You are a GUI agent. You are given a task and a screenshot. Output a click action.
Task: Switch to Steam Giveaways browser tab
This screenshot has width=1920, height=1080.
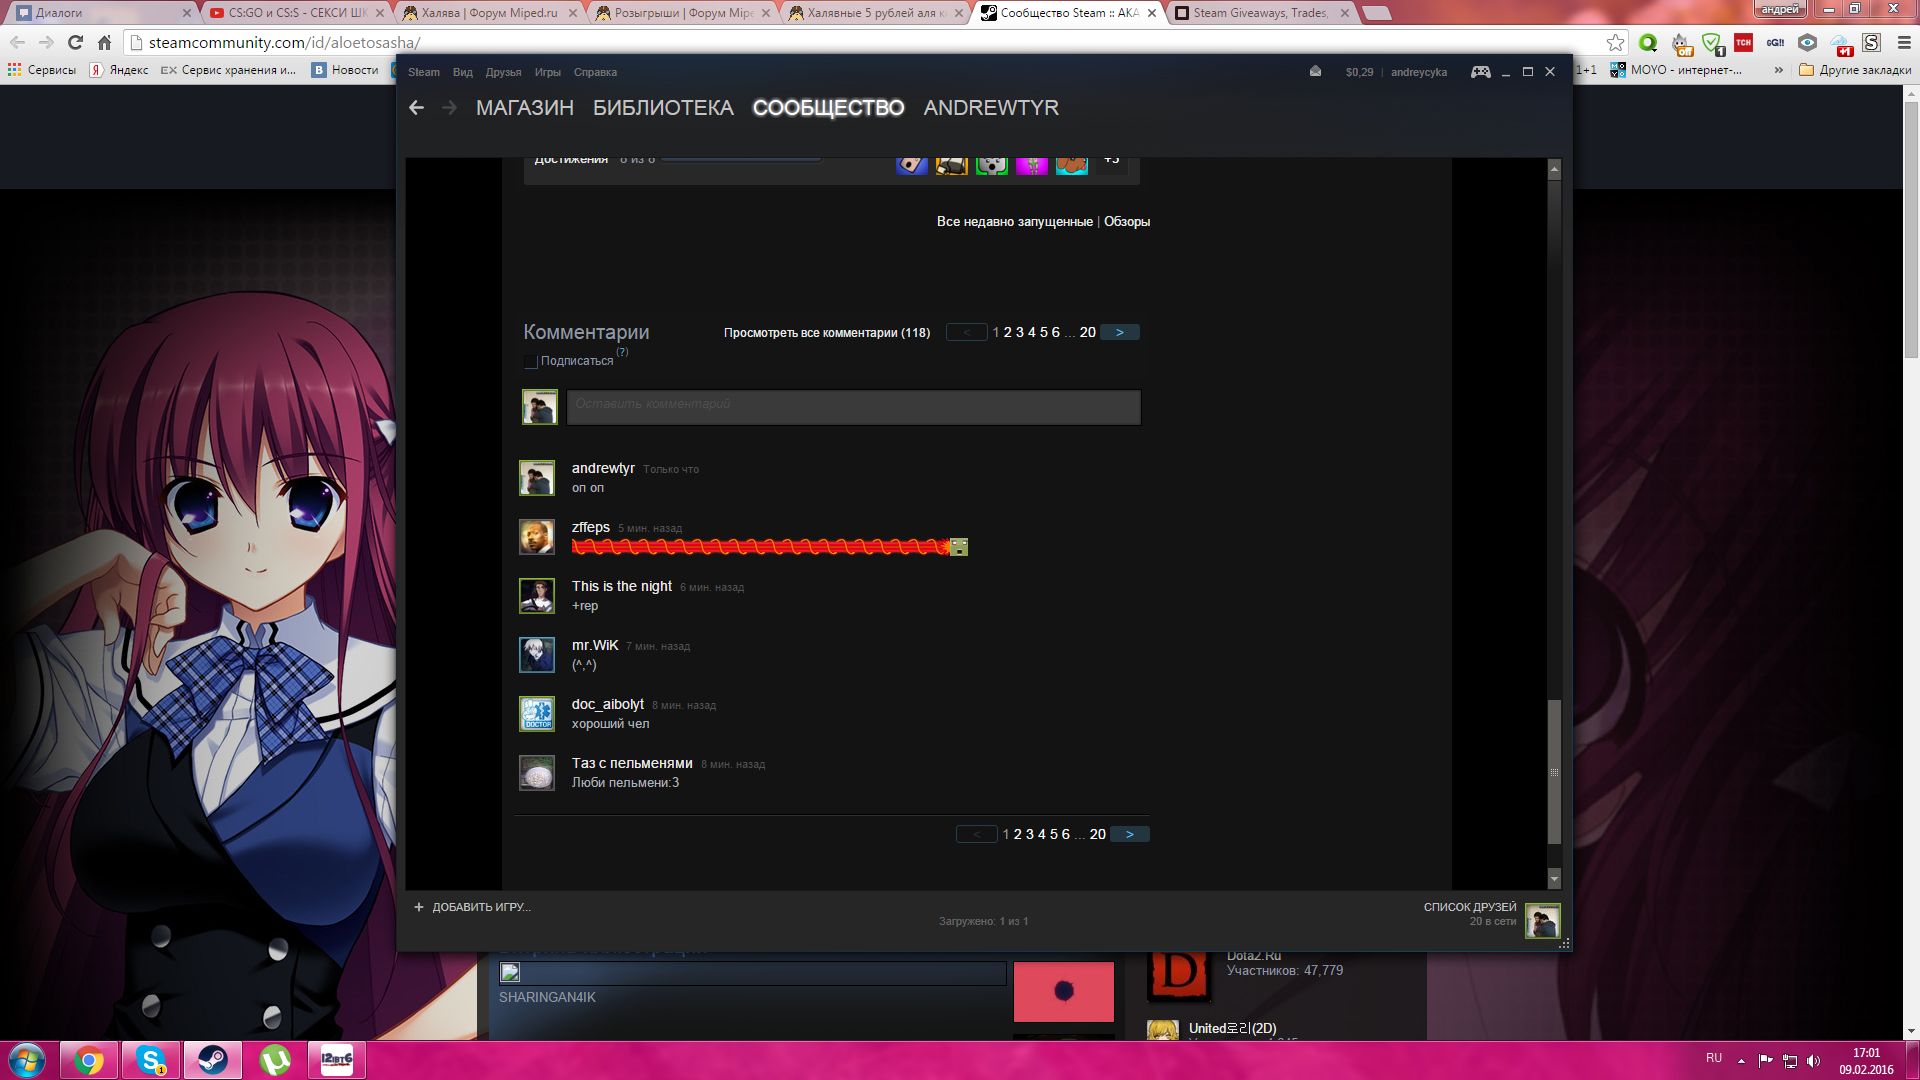1260,13
